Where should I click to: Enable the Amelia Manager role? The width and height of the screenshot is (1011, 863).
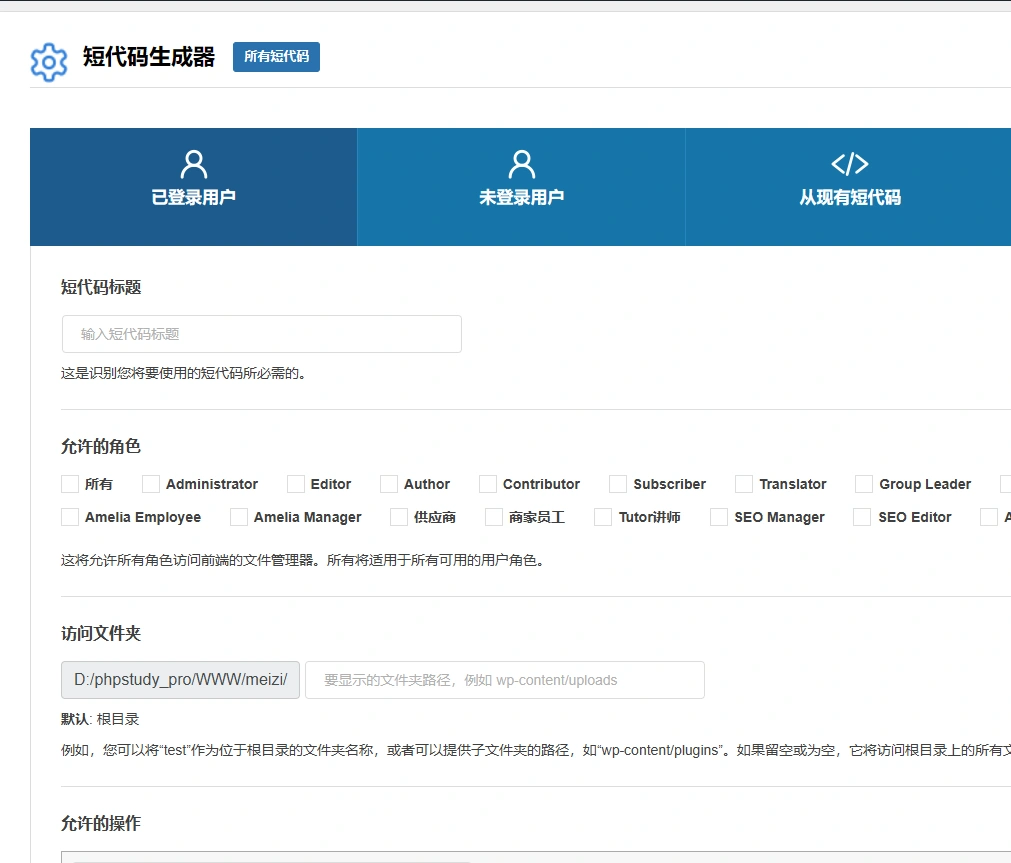point(238,517)
